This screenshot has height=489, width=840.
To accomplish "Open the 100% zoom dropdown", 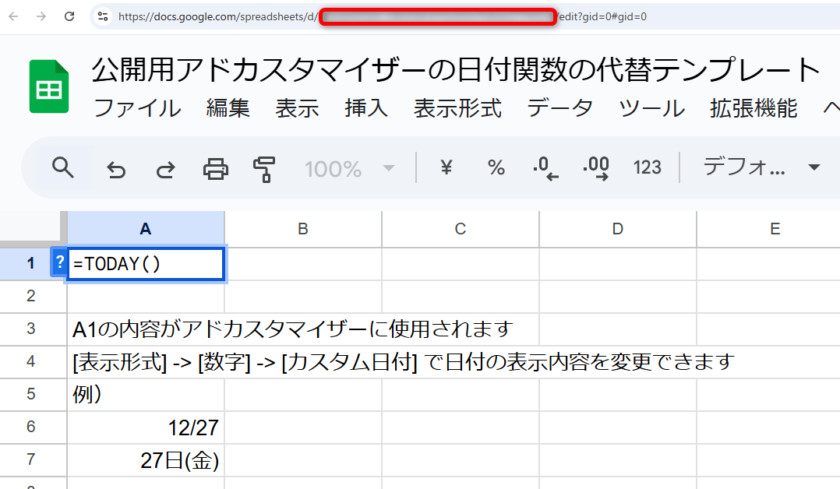I will click(x=349, y=168).
